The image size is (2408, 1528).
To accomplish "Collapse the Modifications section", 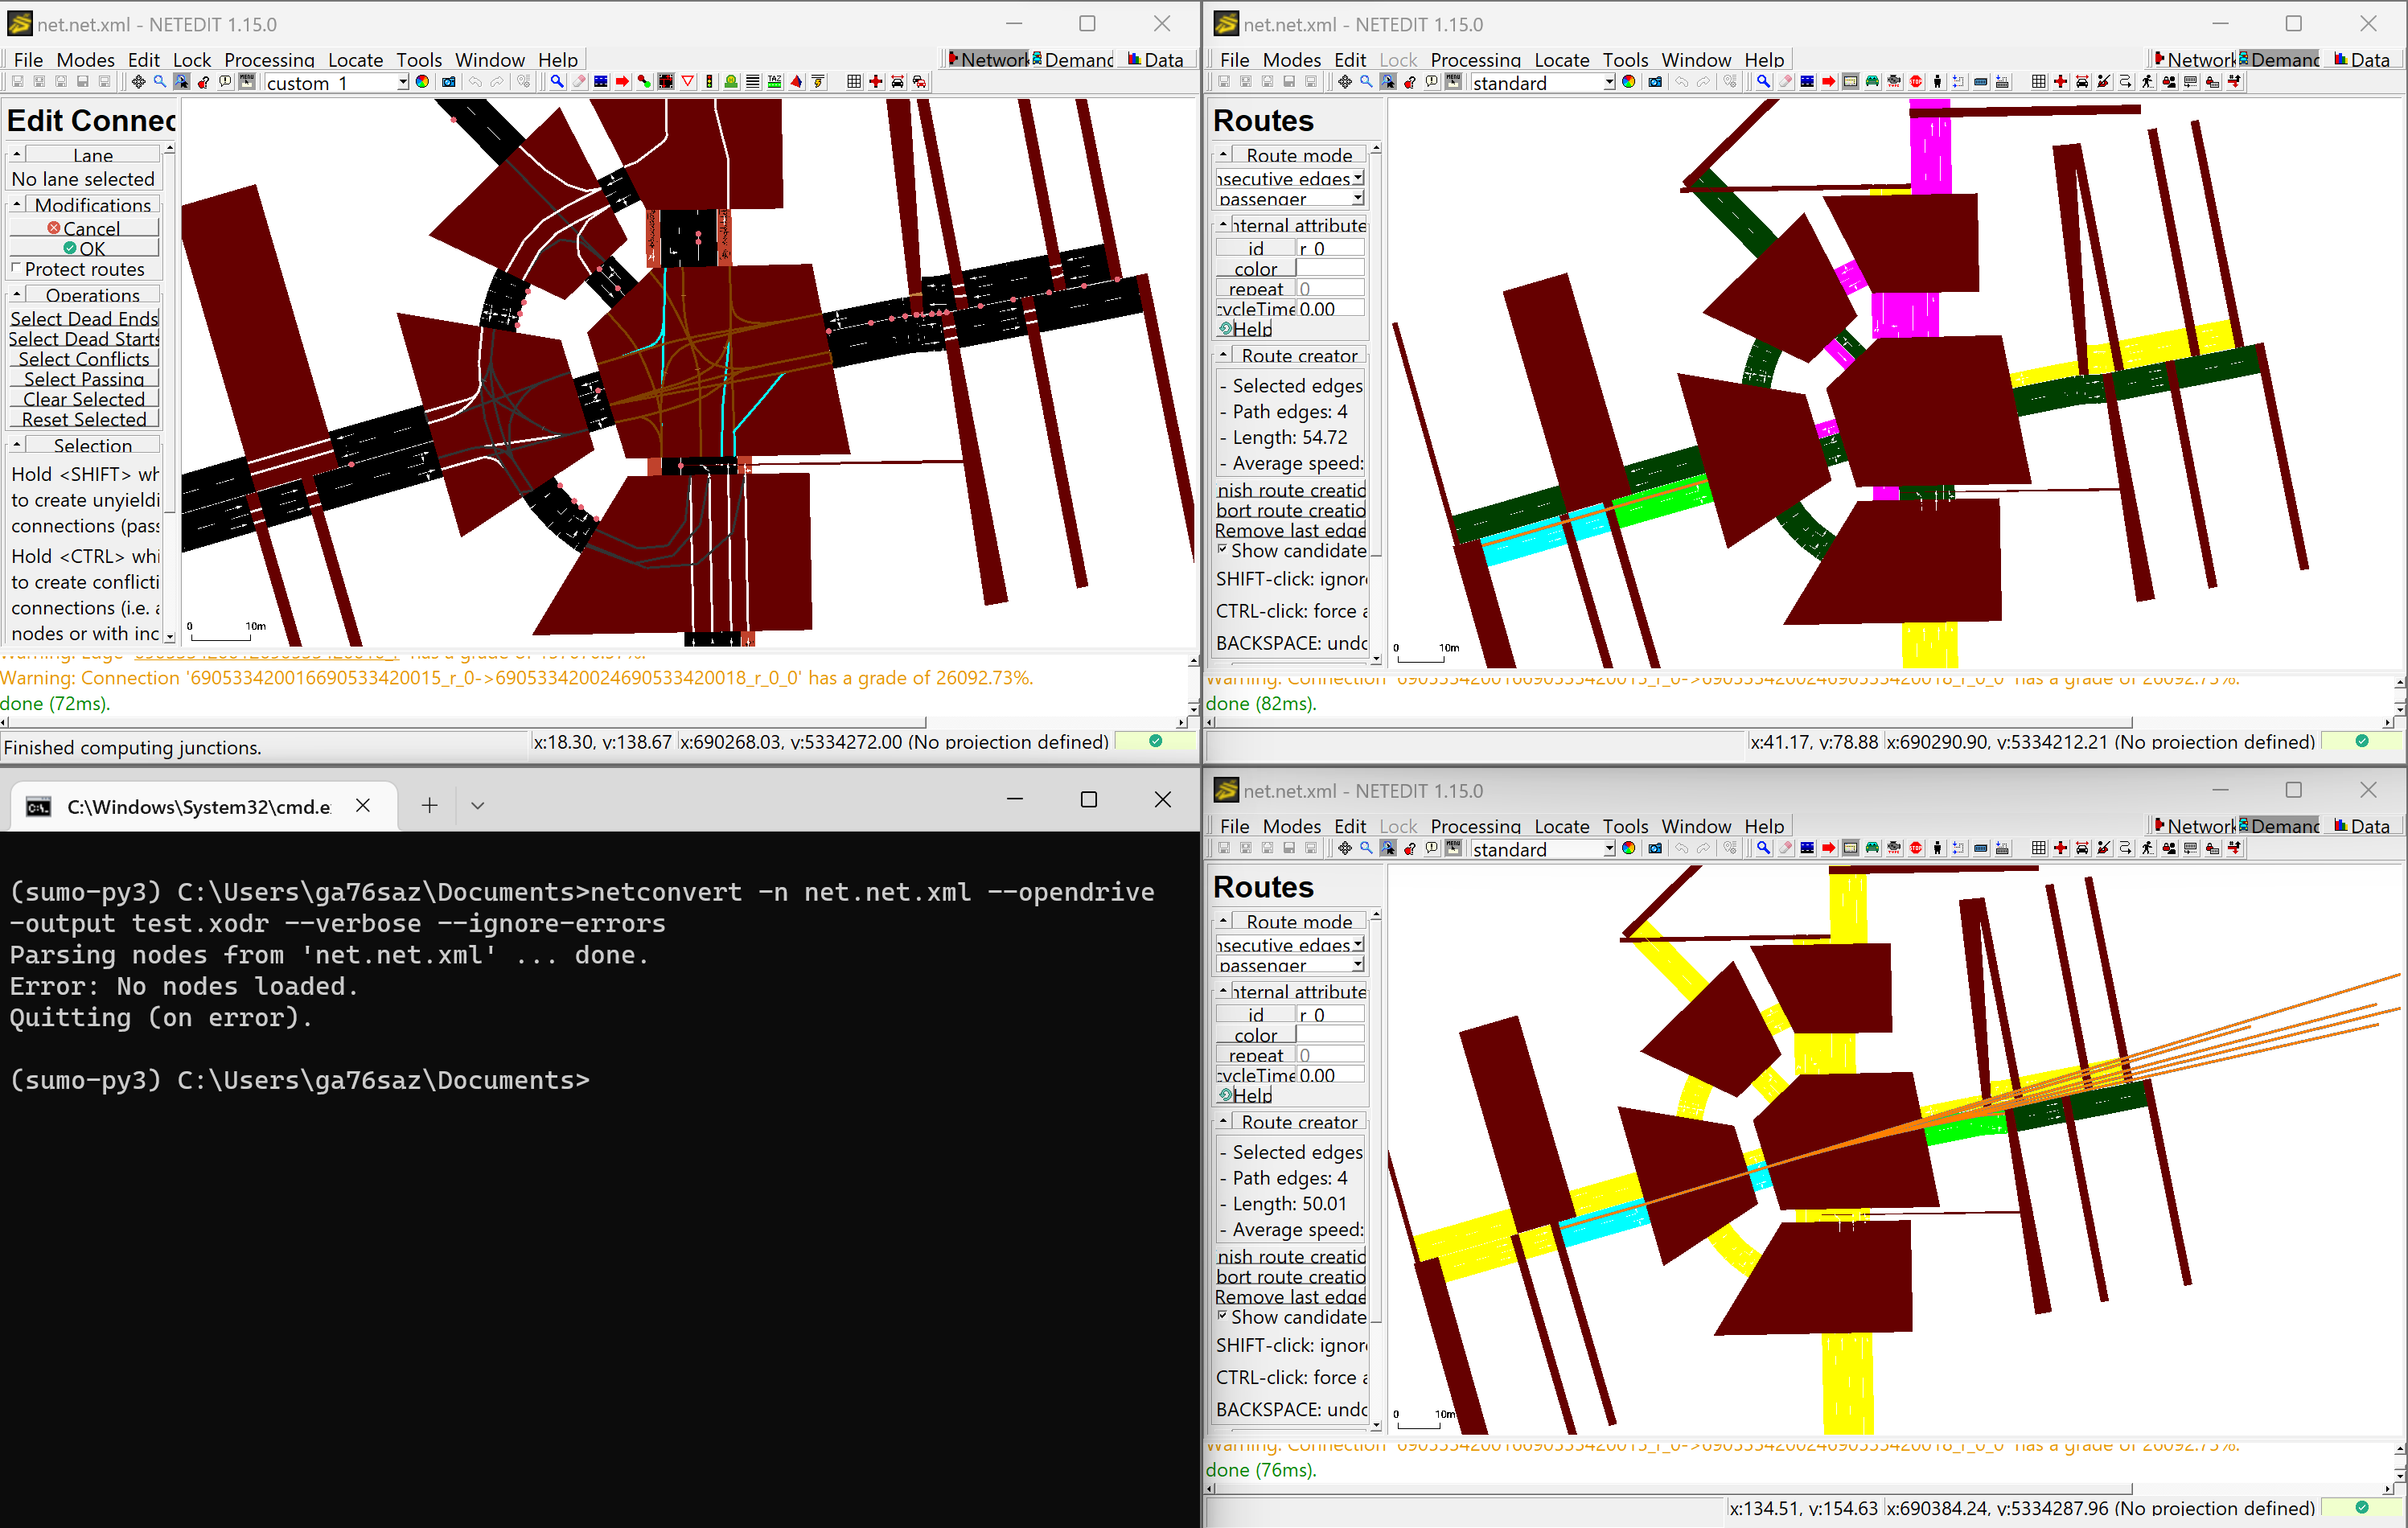I will (x=17, y=204).
